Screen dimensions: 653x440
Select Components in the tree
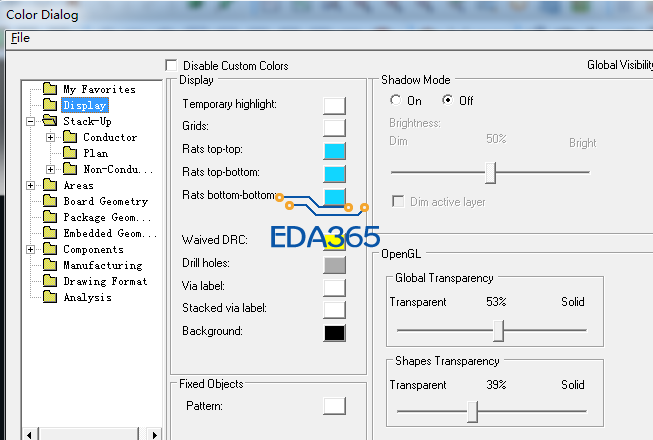tap(93, 249)
